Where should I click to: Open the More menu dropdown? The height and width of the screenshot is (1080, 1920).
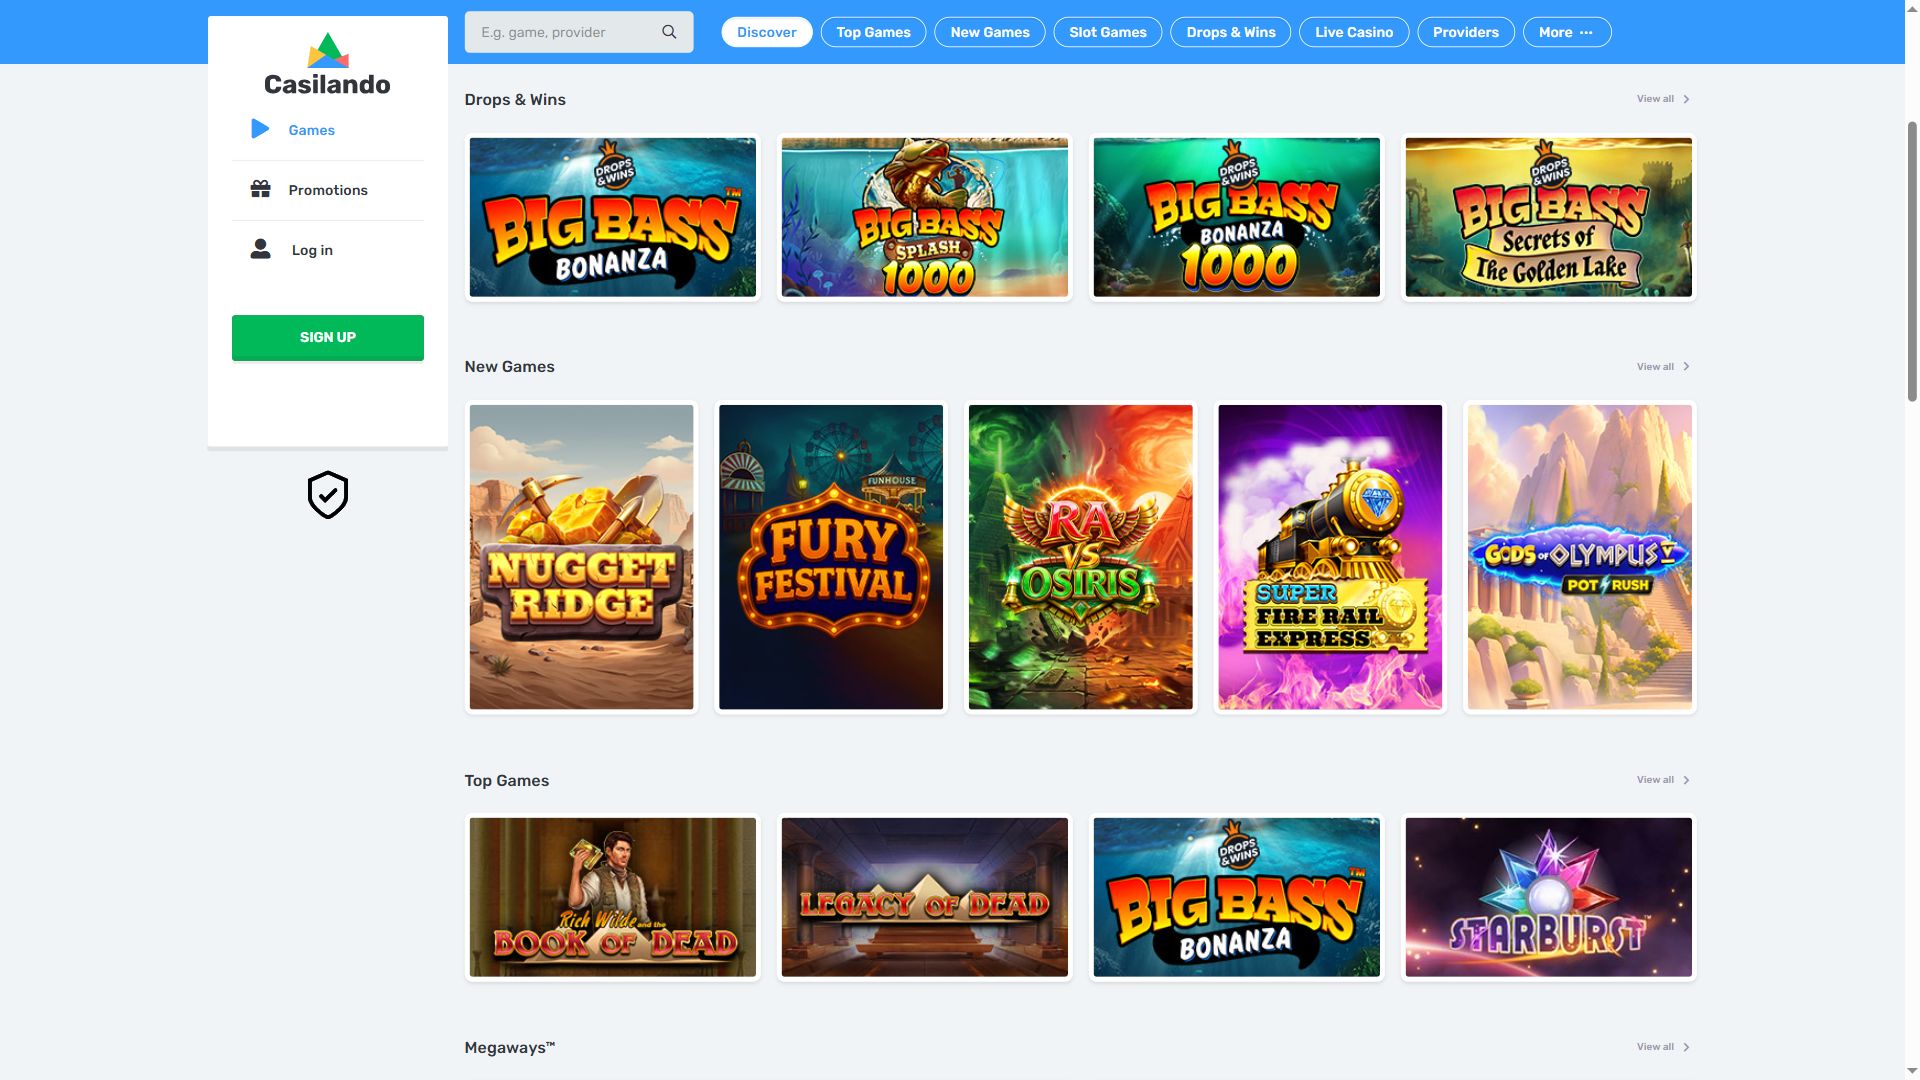(x=1566, y=32)
